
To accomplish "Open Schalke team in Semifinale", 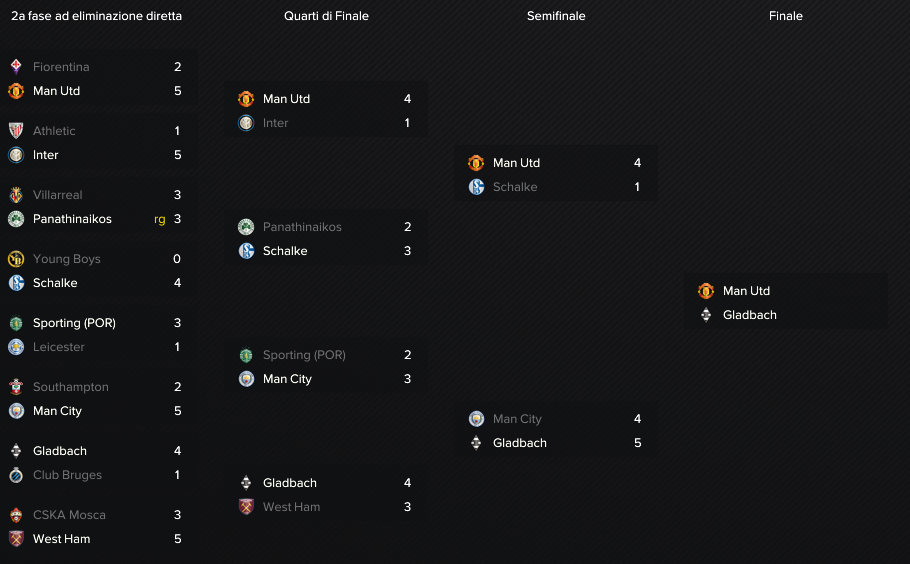I will click(x=515, y=187).
